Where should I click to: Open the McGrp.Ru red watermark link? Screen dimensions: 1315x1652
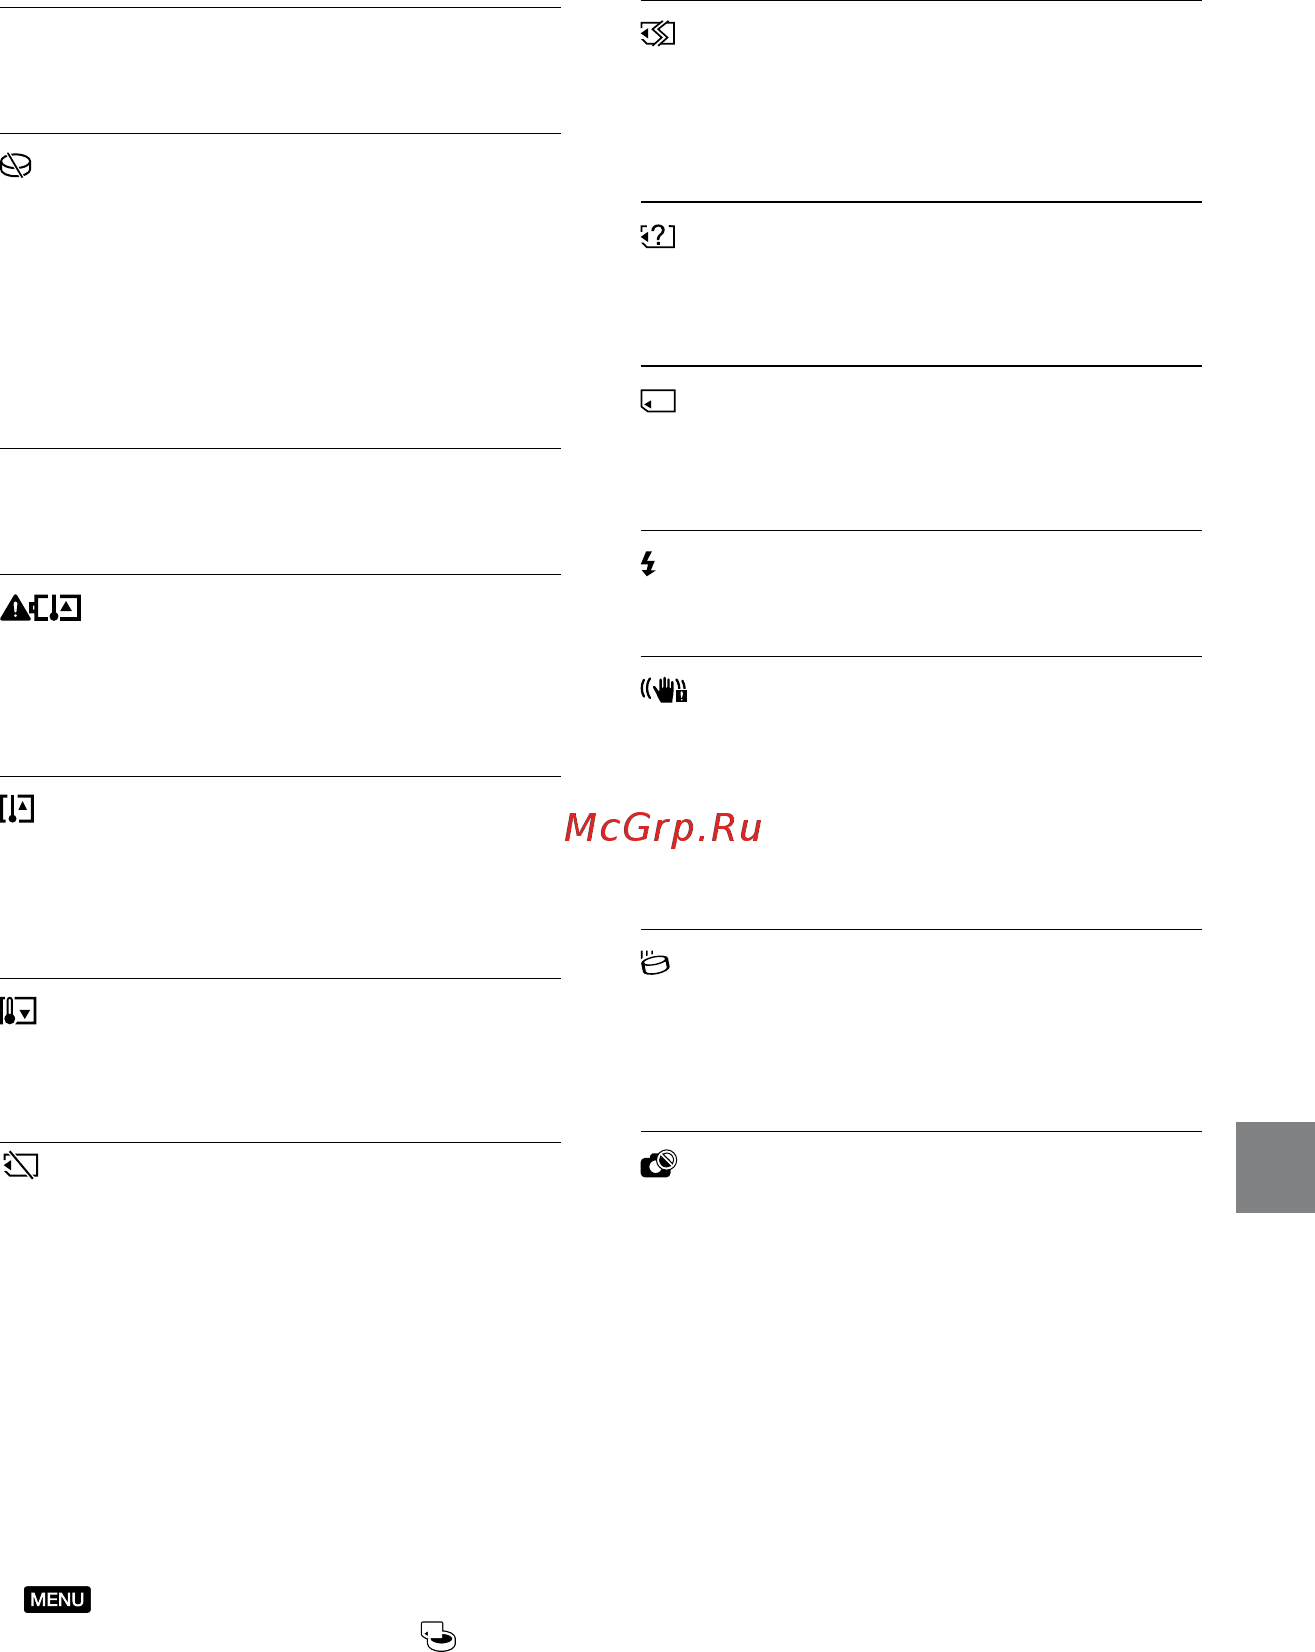(x=663, y=828)
